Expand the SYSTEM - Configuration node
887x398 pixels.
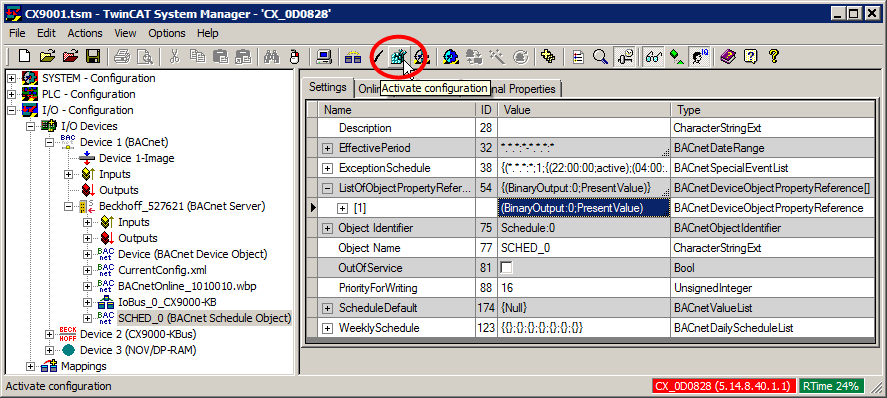point(11,78)
